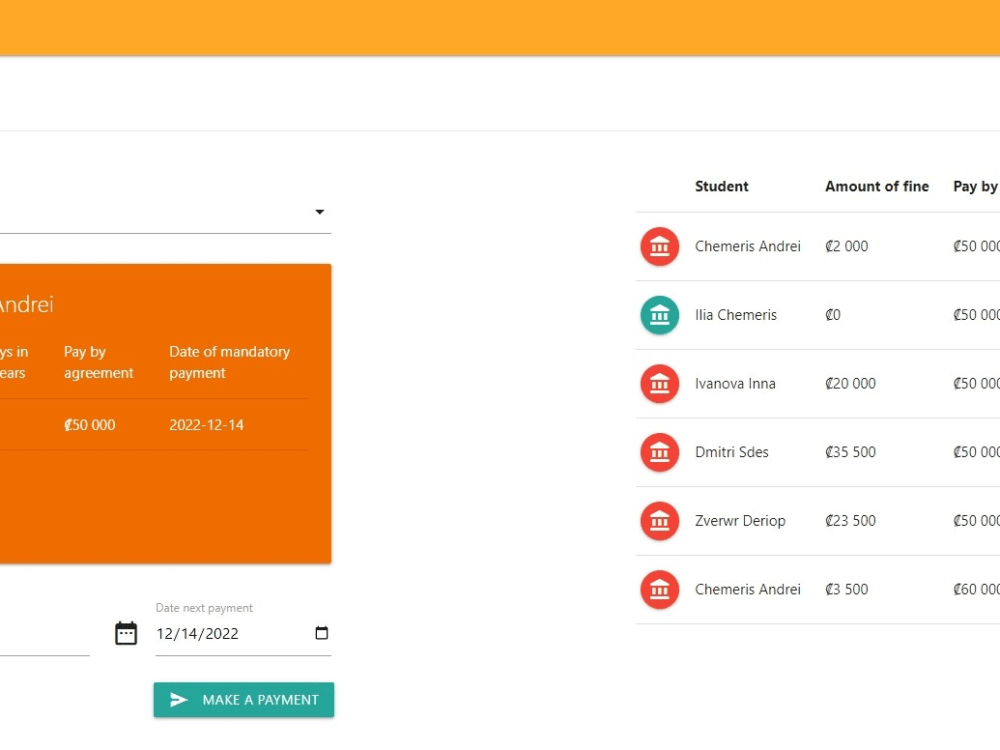
Task: Click the bank icon beside Dmitri Sdes
Action: [x=659, y=452]
